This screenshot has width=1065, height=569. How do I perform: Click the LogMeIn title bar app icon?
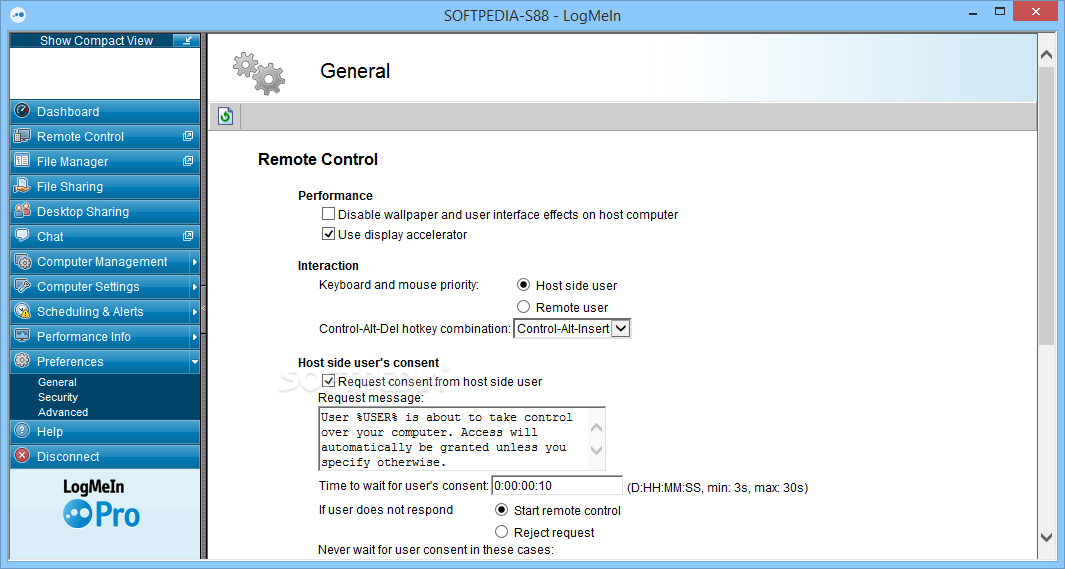coord(18,14)
